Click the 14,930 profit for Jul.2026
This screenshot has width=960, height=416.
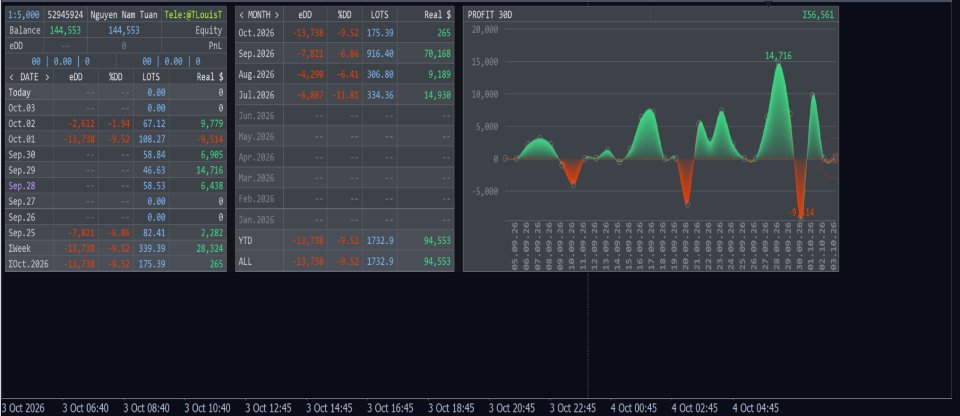[x=437, y=96]
